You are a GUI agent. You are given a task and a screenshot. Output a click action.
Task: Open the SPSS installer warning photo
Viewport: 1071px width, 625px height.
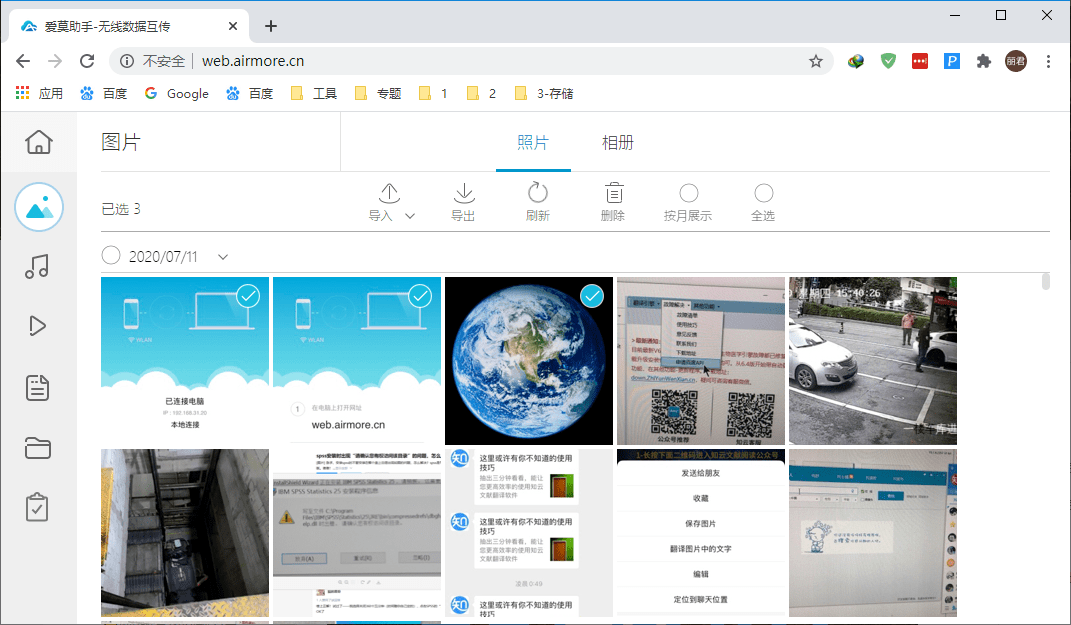pyautogui.click(x=357, y=533)
